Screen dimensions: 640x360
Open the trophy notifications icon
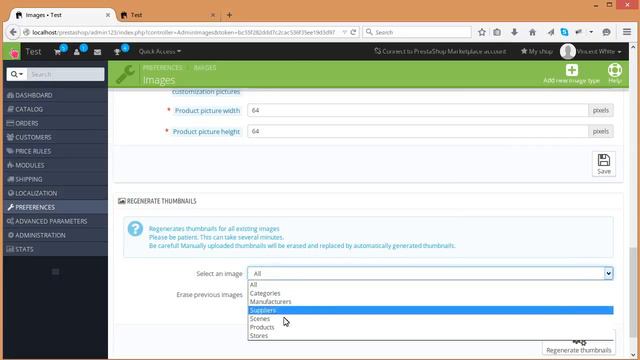117,52
